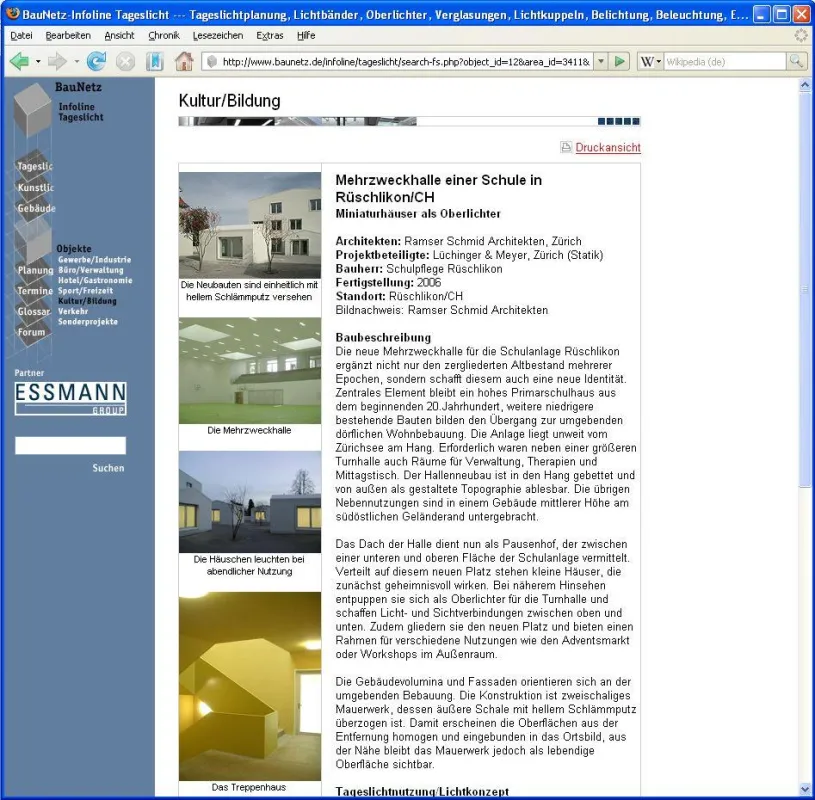Select Gewerbe/Industrie in Objekte list
The height and width of the screenshot is (800, 815).
click(95, 259)
